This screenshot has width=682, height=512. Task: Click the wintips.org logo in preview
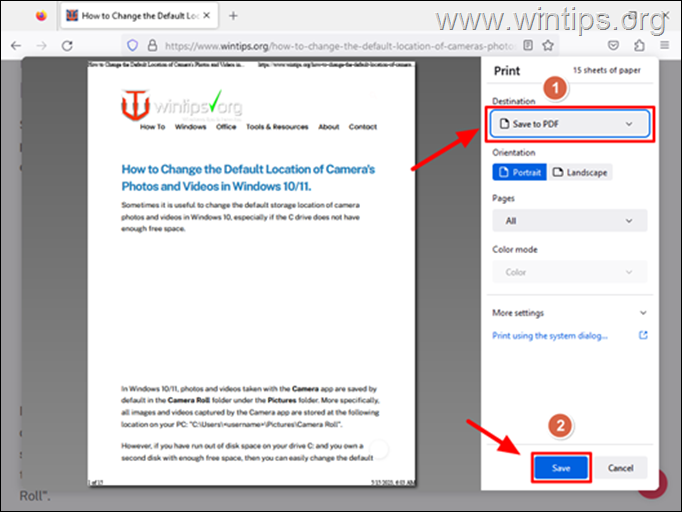[x=181, y=105]
